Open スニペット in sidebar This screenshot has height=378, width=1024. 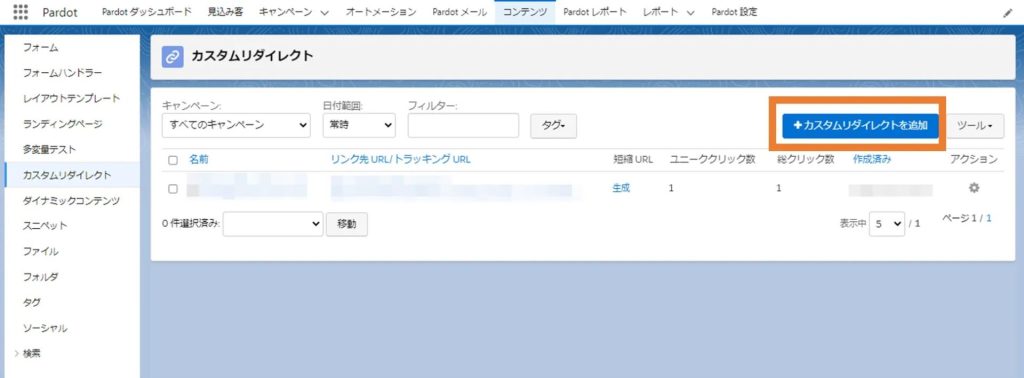[x=45, y=226]
